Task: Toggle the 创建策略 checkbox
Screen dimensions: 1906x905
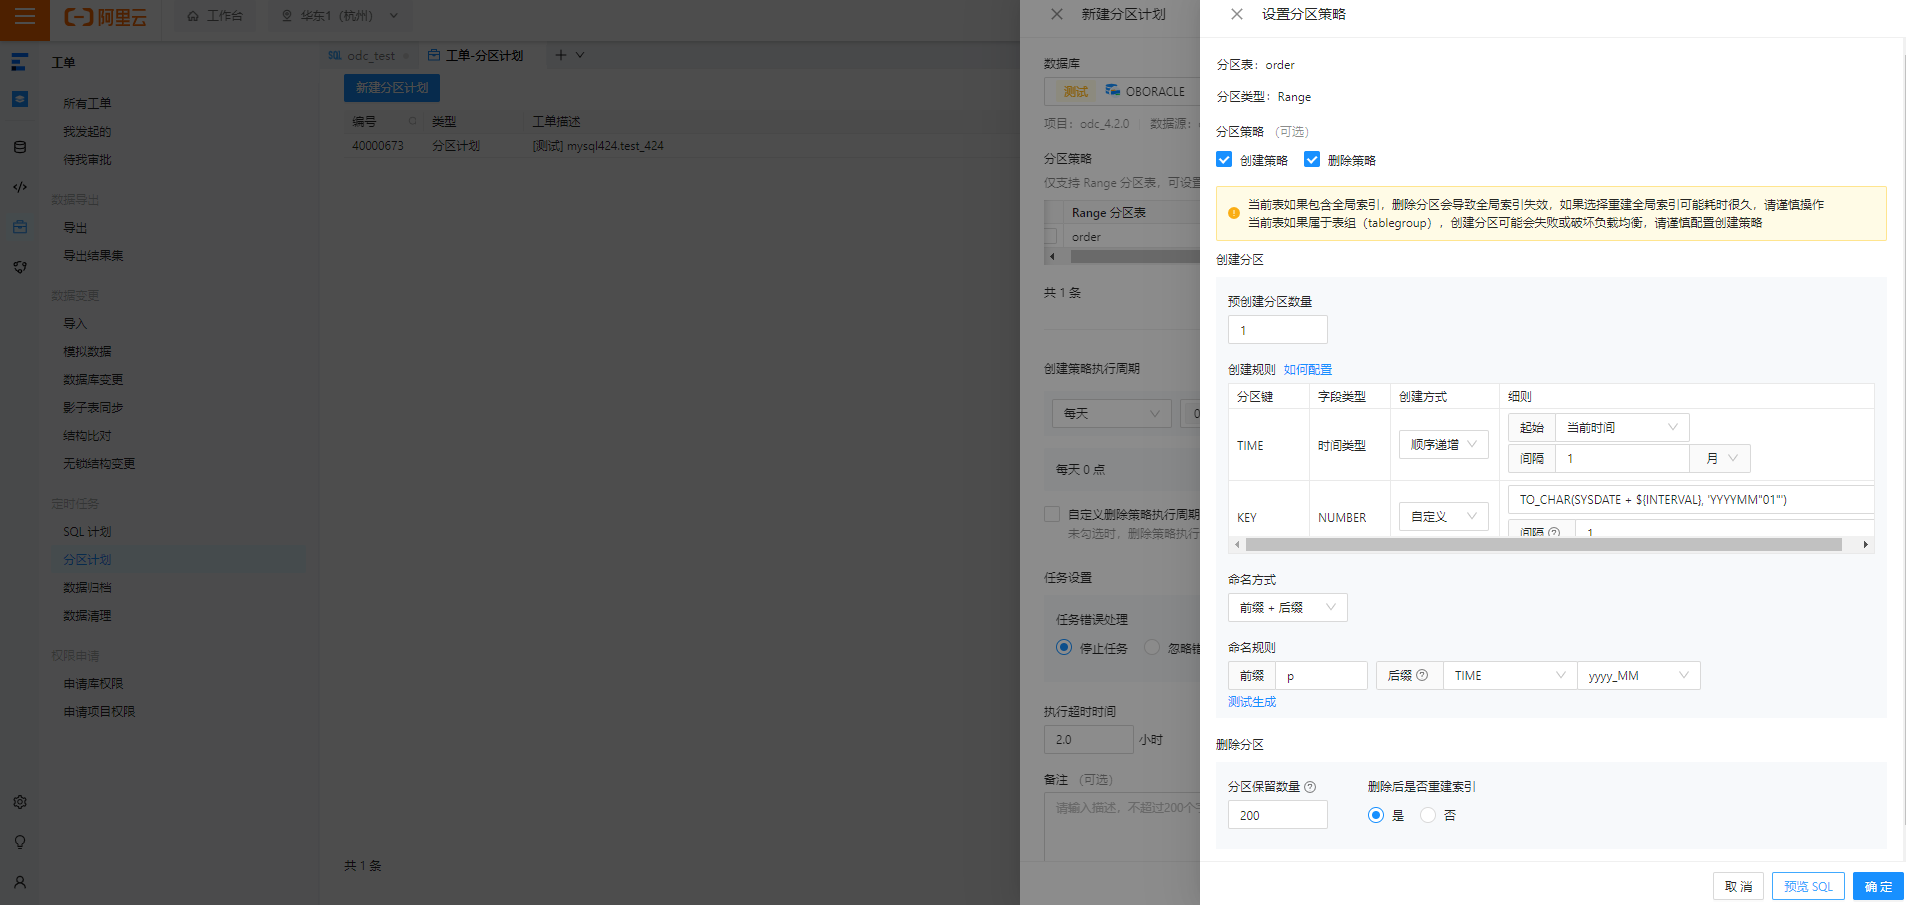Action: click(x=1224, y=159)
